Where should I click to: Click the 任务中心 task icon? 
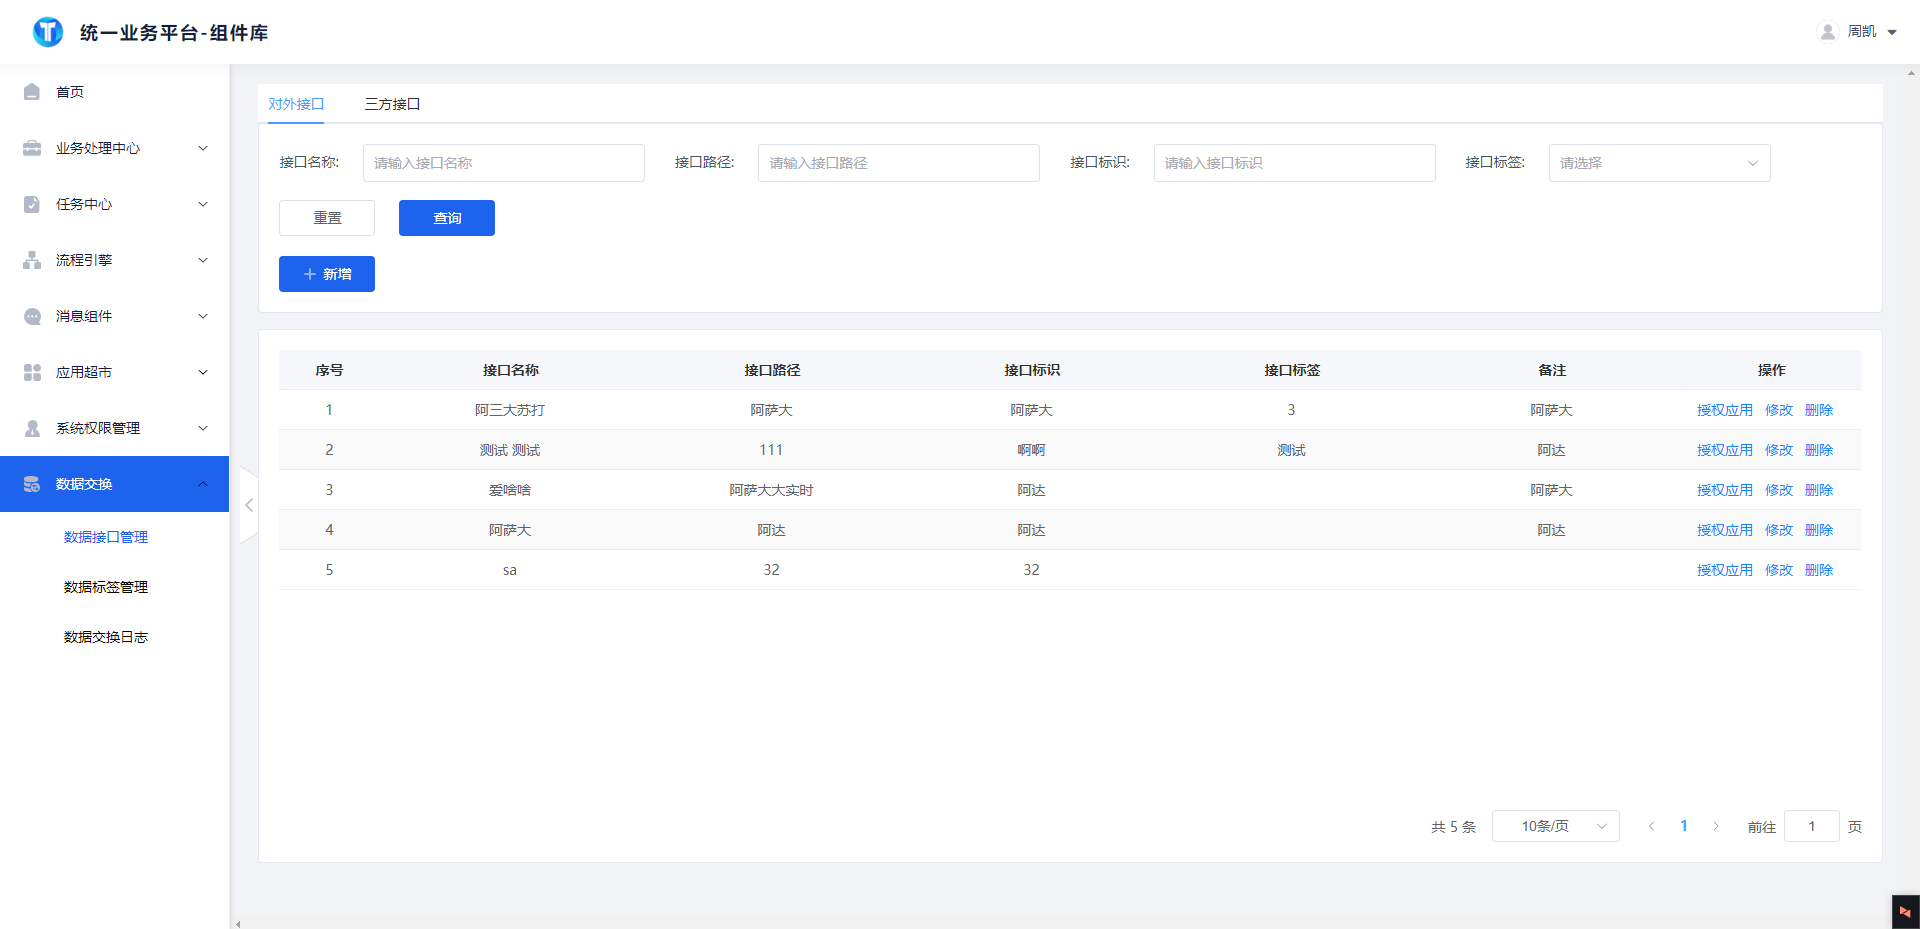click(x=32, y=204)
